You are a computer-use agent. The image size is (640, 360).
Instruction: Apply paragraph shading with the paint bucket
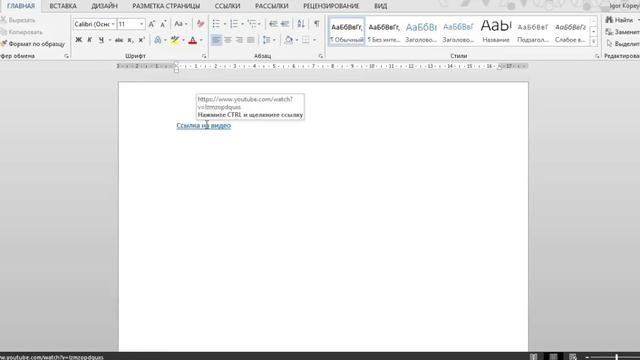289,40
